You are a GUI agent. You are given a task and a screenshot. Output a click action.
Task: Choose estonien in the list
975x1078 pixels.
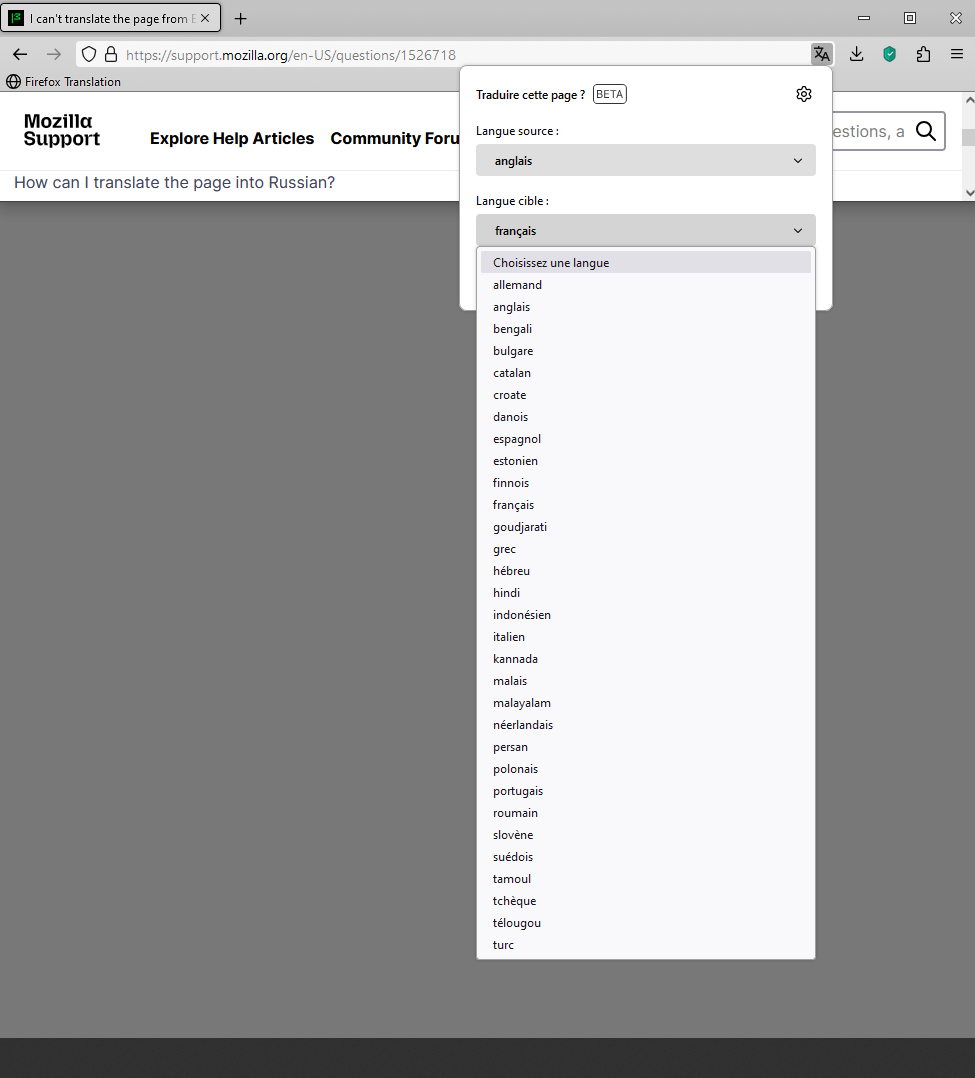646,461
